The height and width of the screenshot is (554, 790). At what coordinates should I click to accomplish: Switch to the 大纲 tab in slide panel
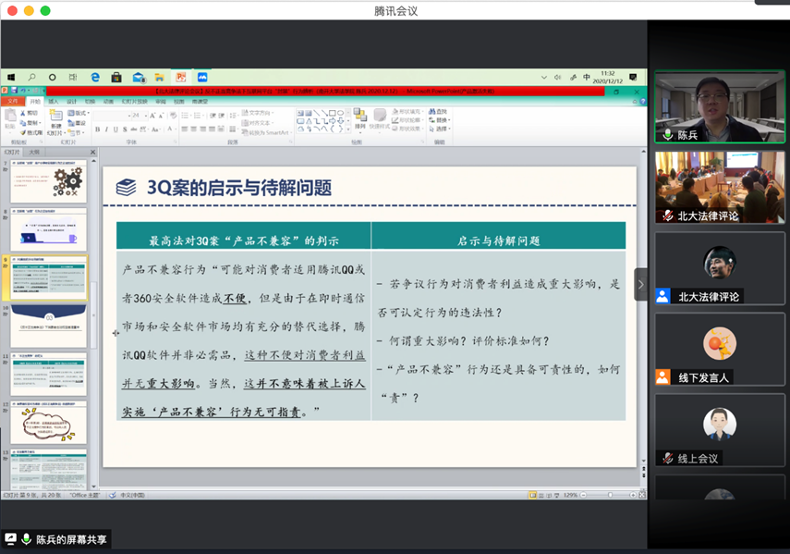pyautogui.click(x=34, y=152)
